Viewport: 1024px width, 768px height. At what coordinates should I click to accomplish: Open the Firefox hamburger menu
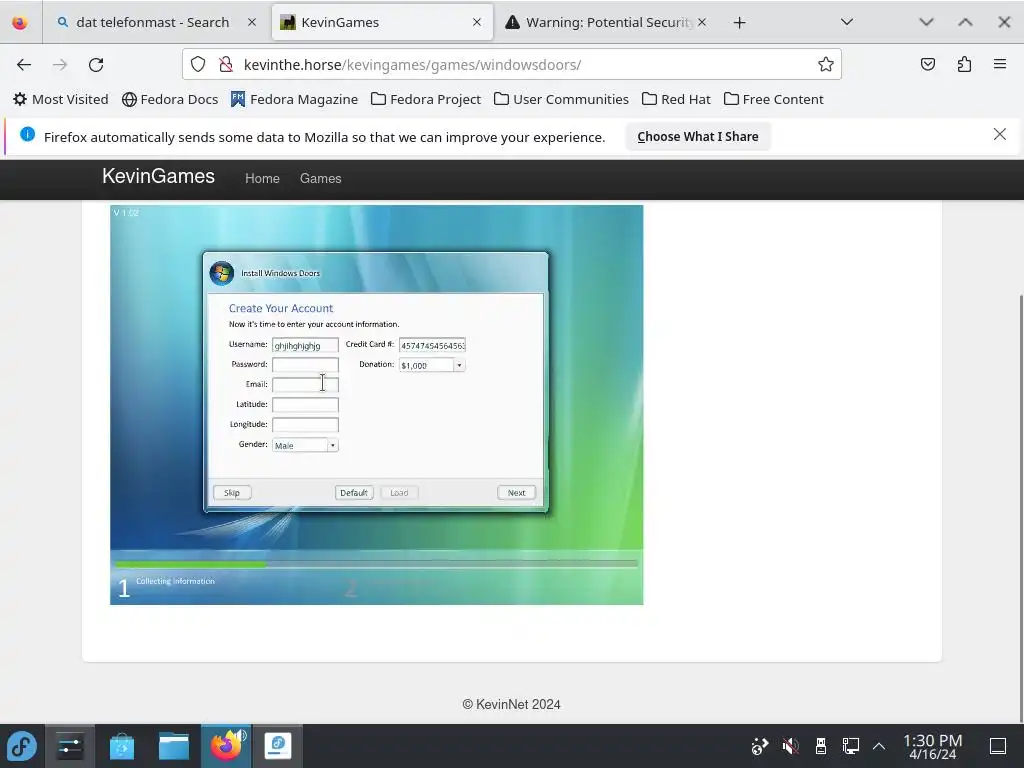[1000, 64]
